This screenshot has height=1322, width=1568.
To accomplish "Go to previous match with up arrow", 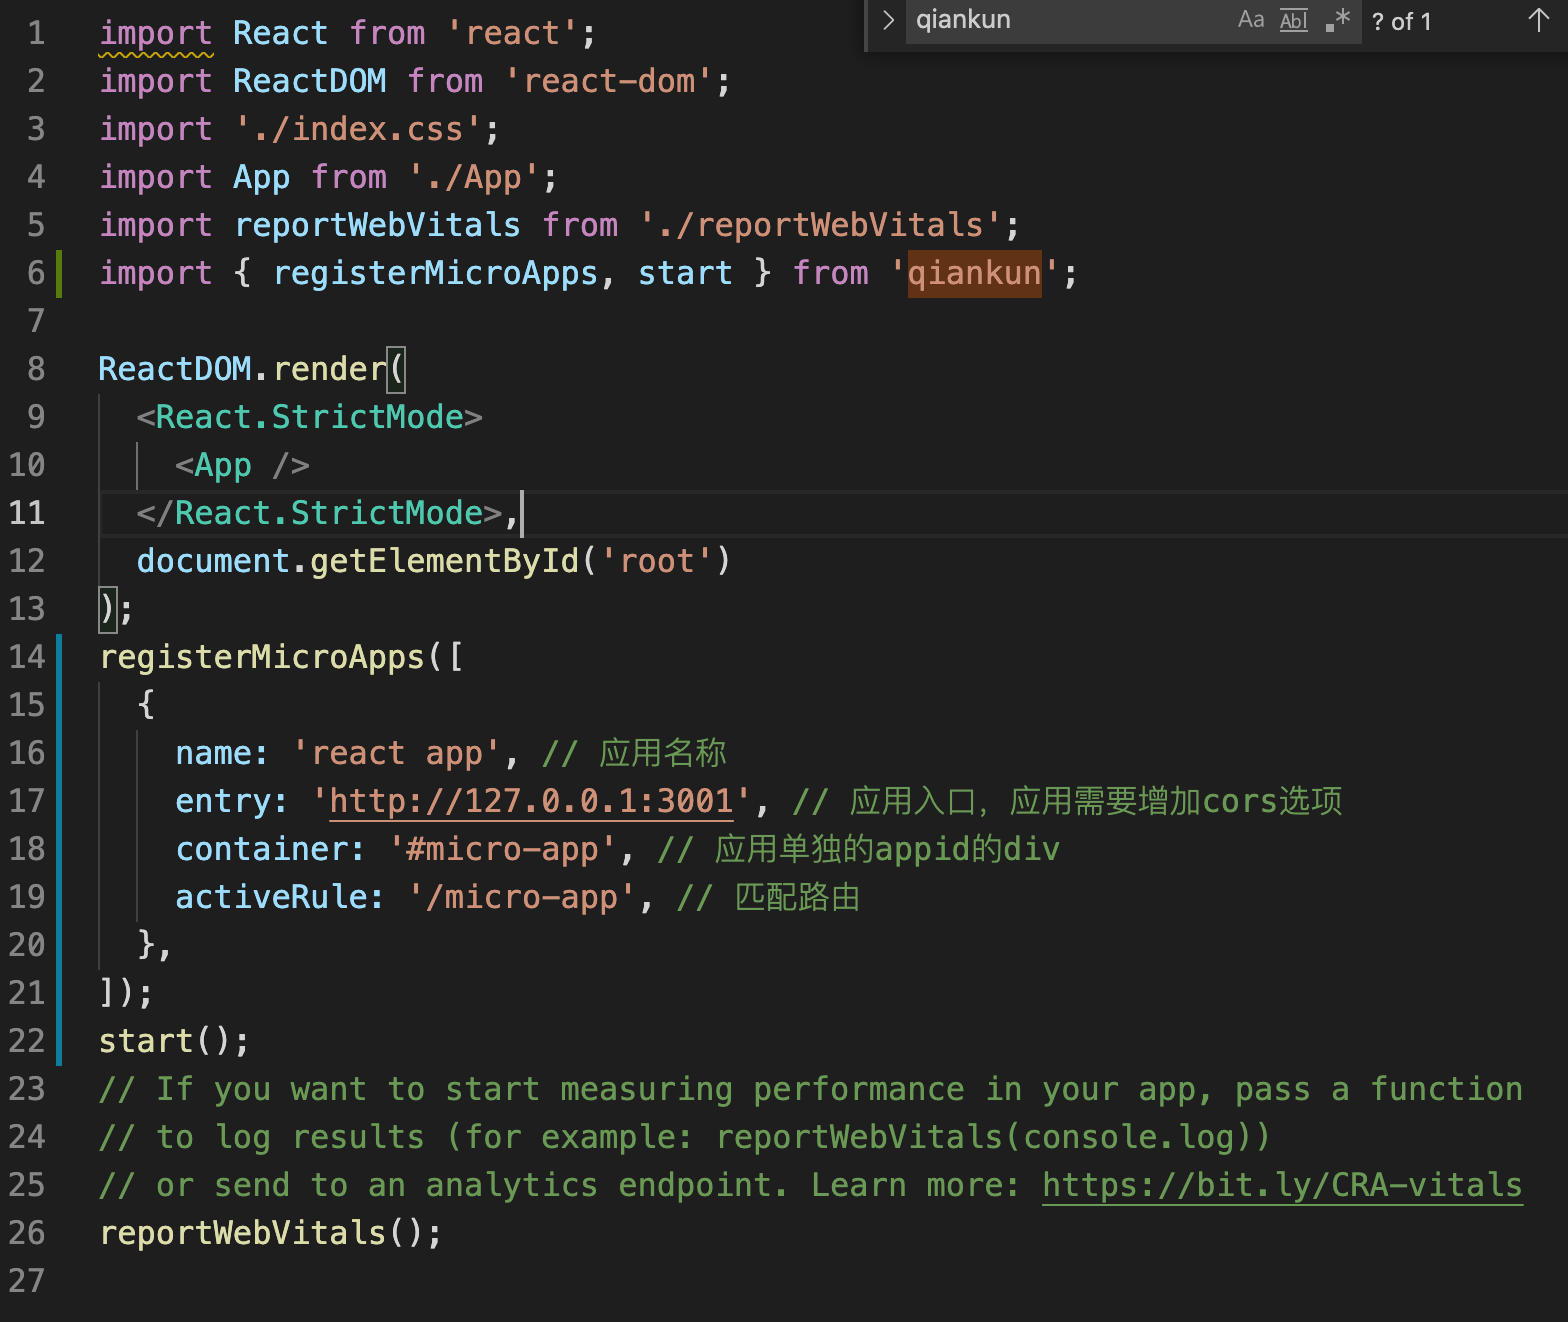I will (x=1539, y=20).
